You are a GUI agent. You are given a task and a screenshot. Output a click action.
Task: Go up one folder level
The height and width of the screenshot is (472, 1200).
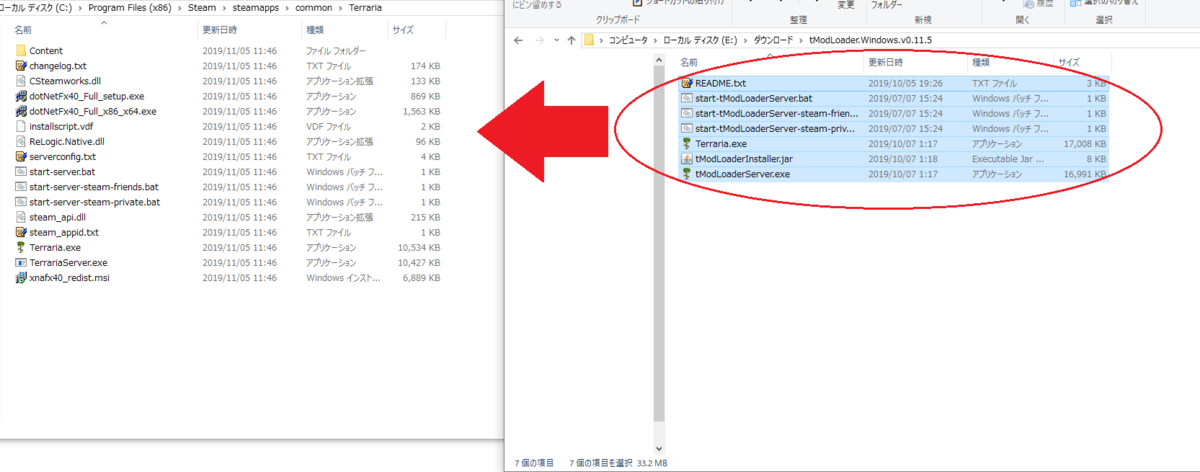tap(572, 40)
